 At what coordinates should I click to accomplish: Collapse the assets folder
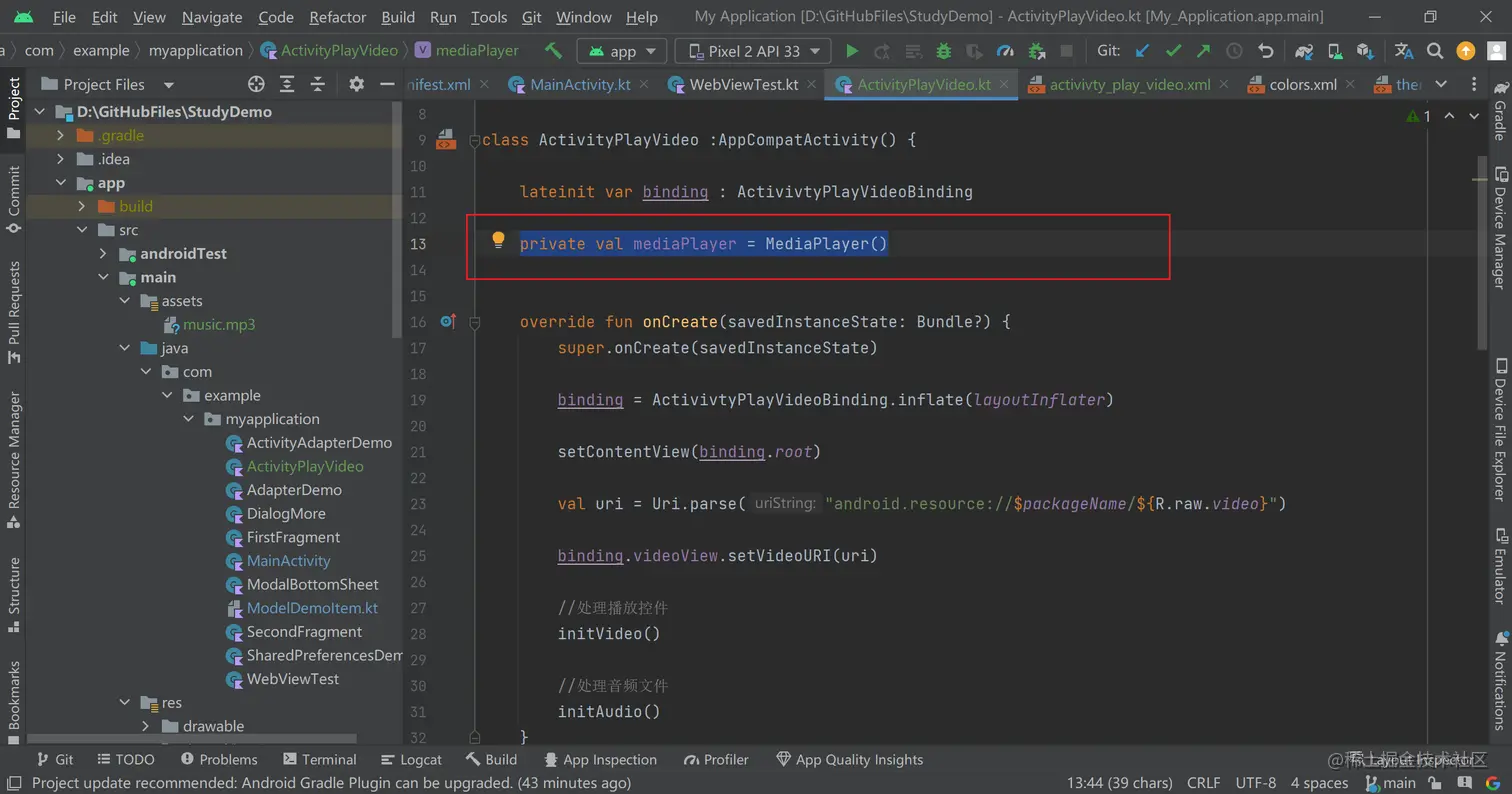coord(124,301)
